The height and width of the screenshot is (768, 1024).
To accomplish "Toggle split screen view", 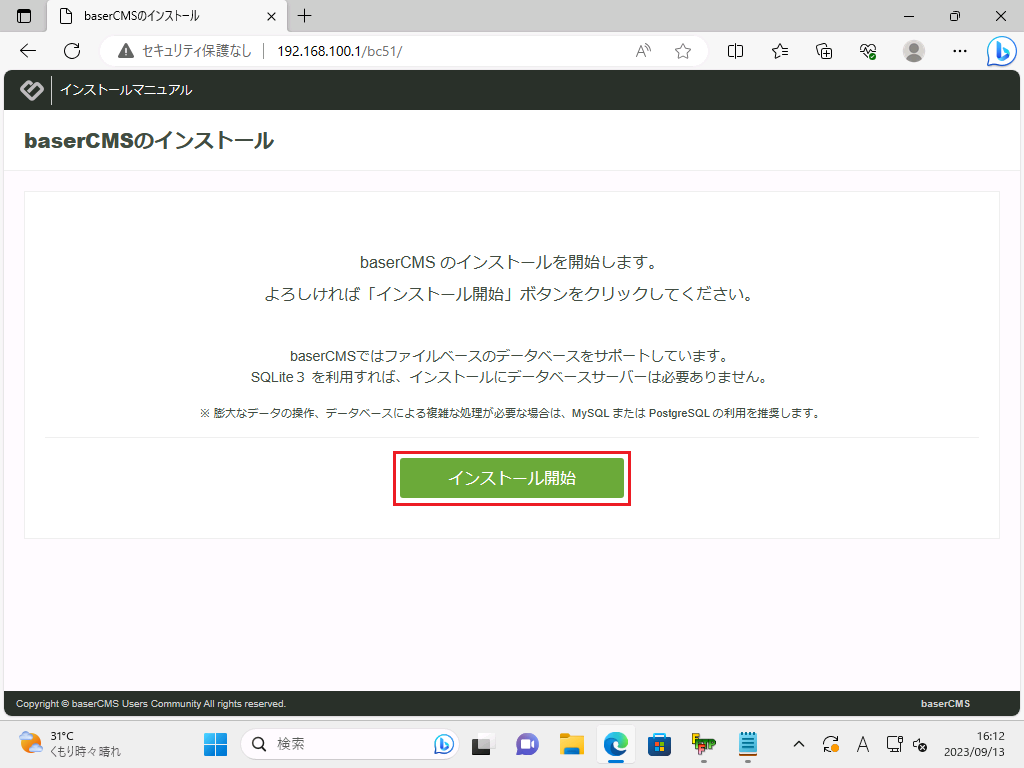I will pyautogui.click(x=736, y=51).
